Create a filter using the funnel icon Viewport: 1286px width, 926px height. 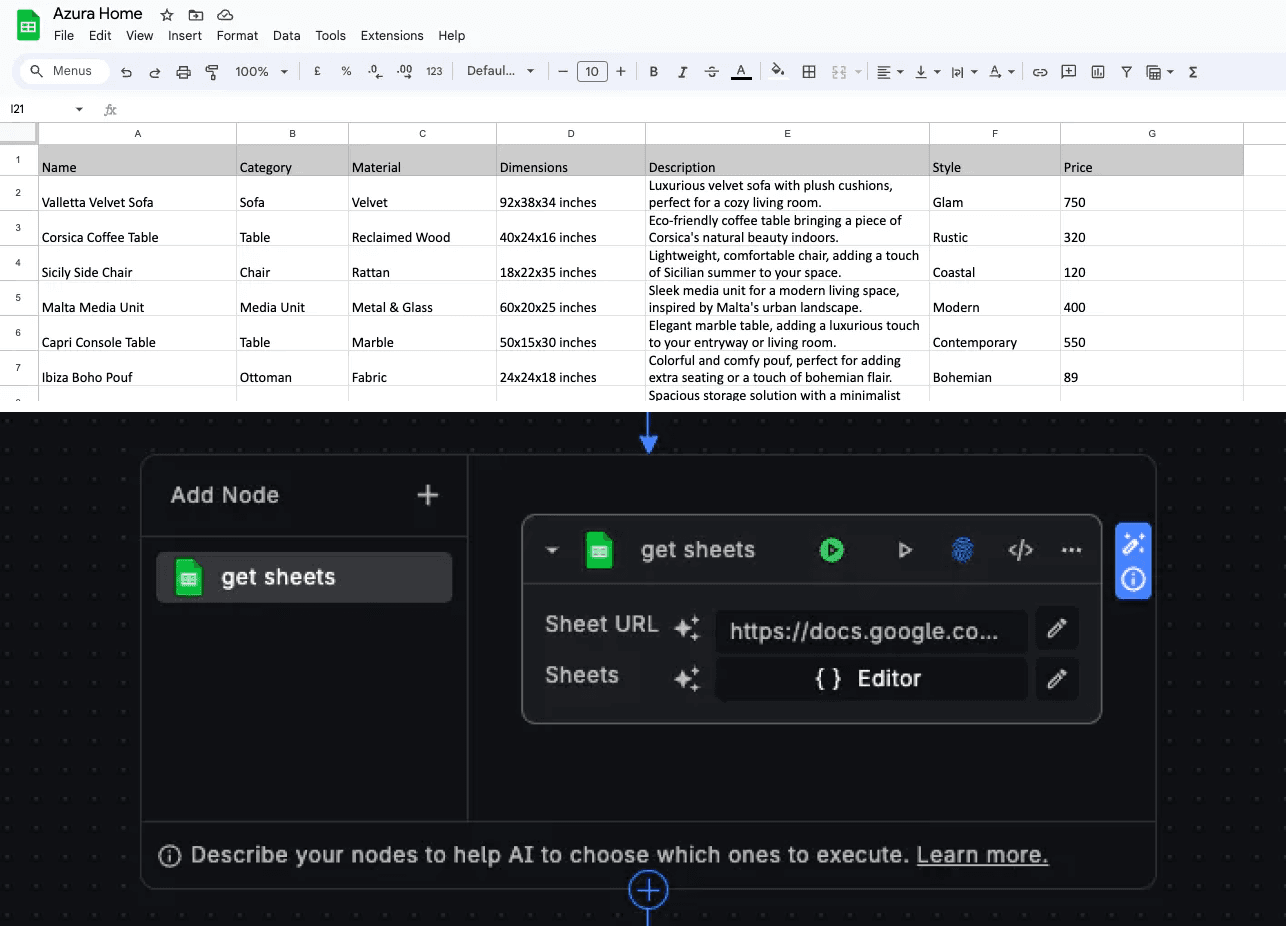1126,71
